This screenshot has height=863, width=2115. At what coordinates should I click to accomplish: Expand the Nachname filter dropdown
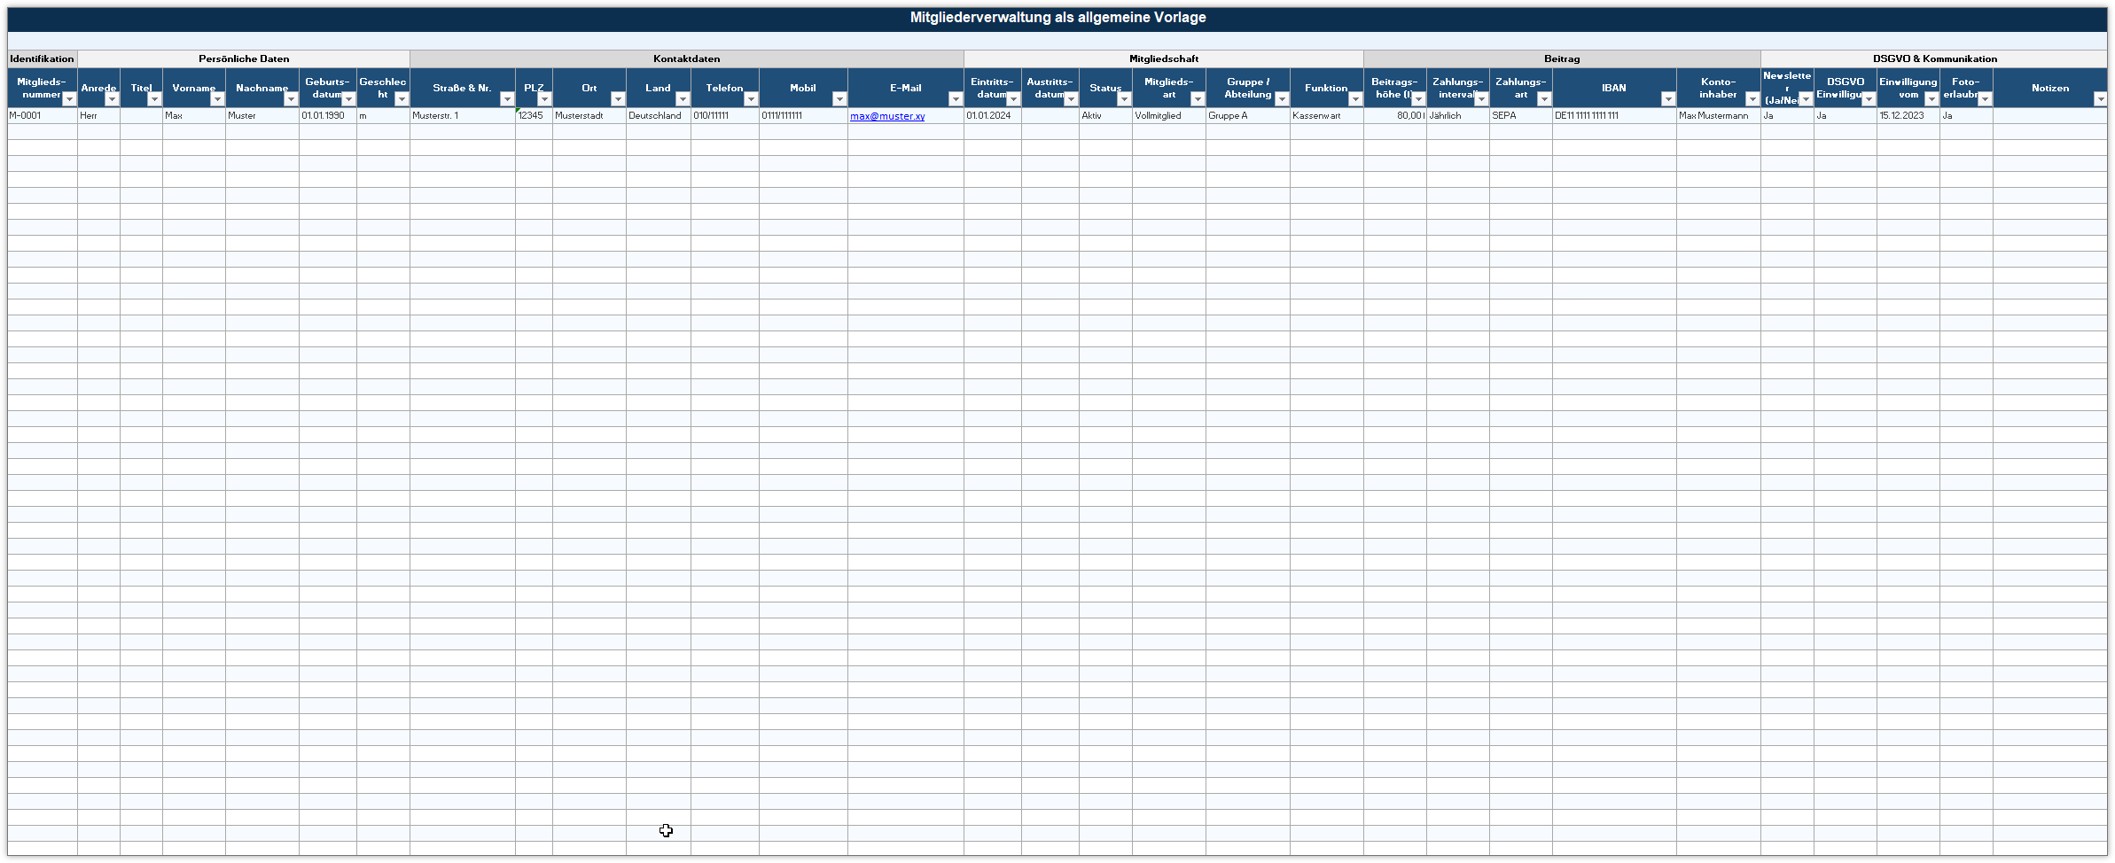(x=291, y=99)
